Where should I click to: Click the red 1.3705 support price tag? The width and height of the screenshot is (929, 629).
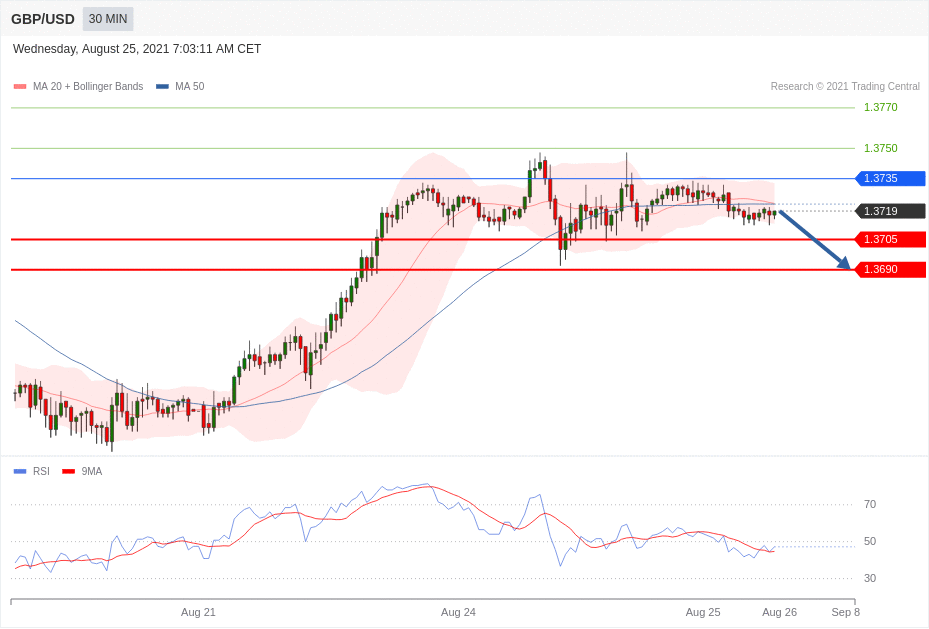coord(890,239)
